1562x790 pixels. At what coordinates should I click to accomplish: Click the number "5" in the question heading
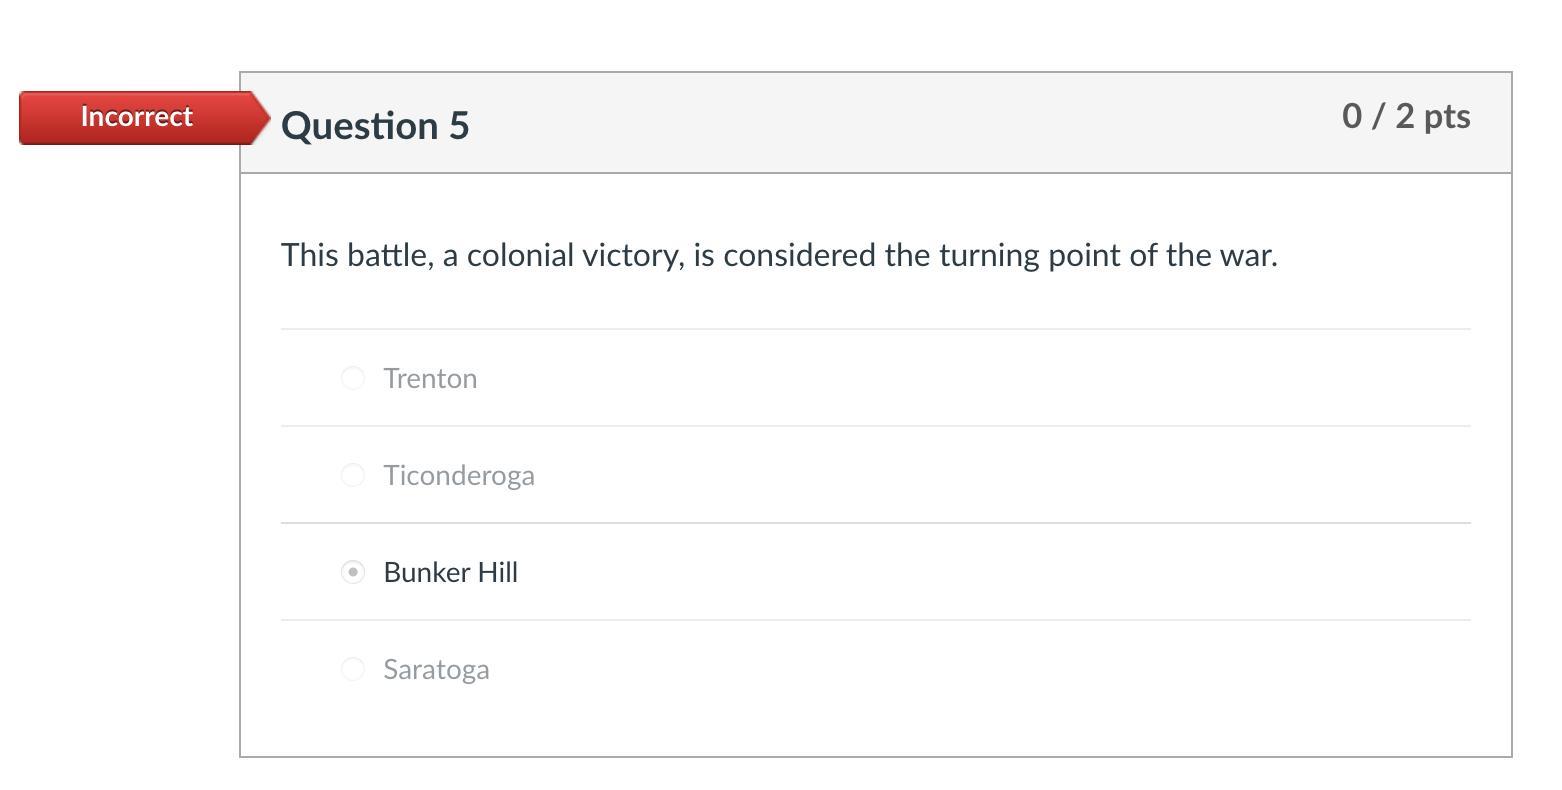coord(459,126)
